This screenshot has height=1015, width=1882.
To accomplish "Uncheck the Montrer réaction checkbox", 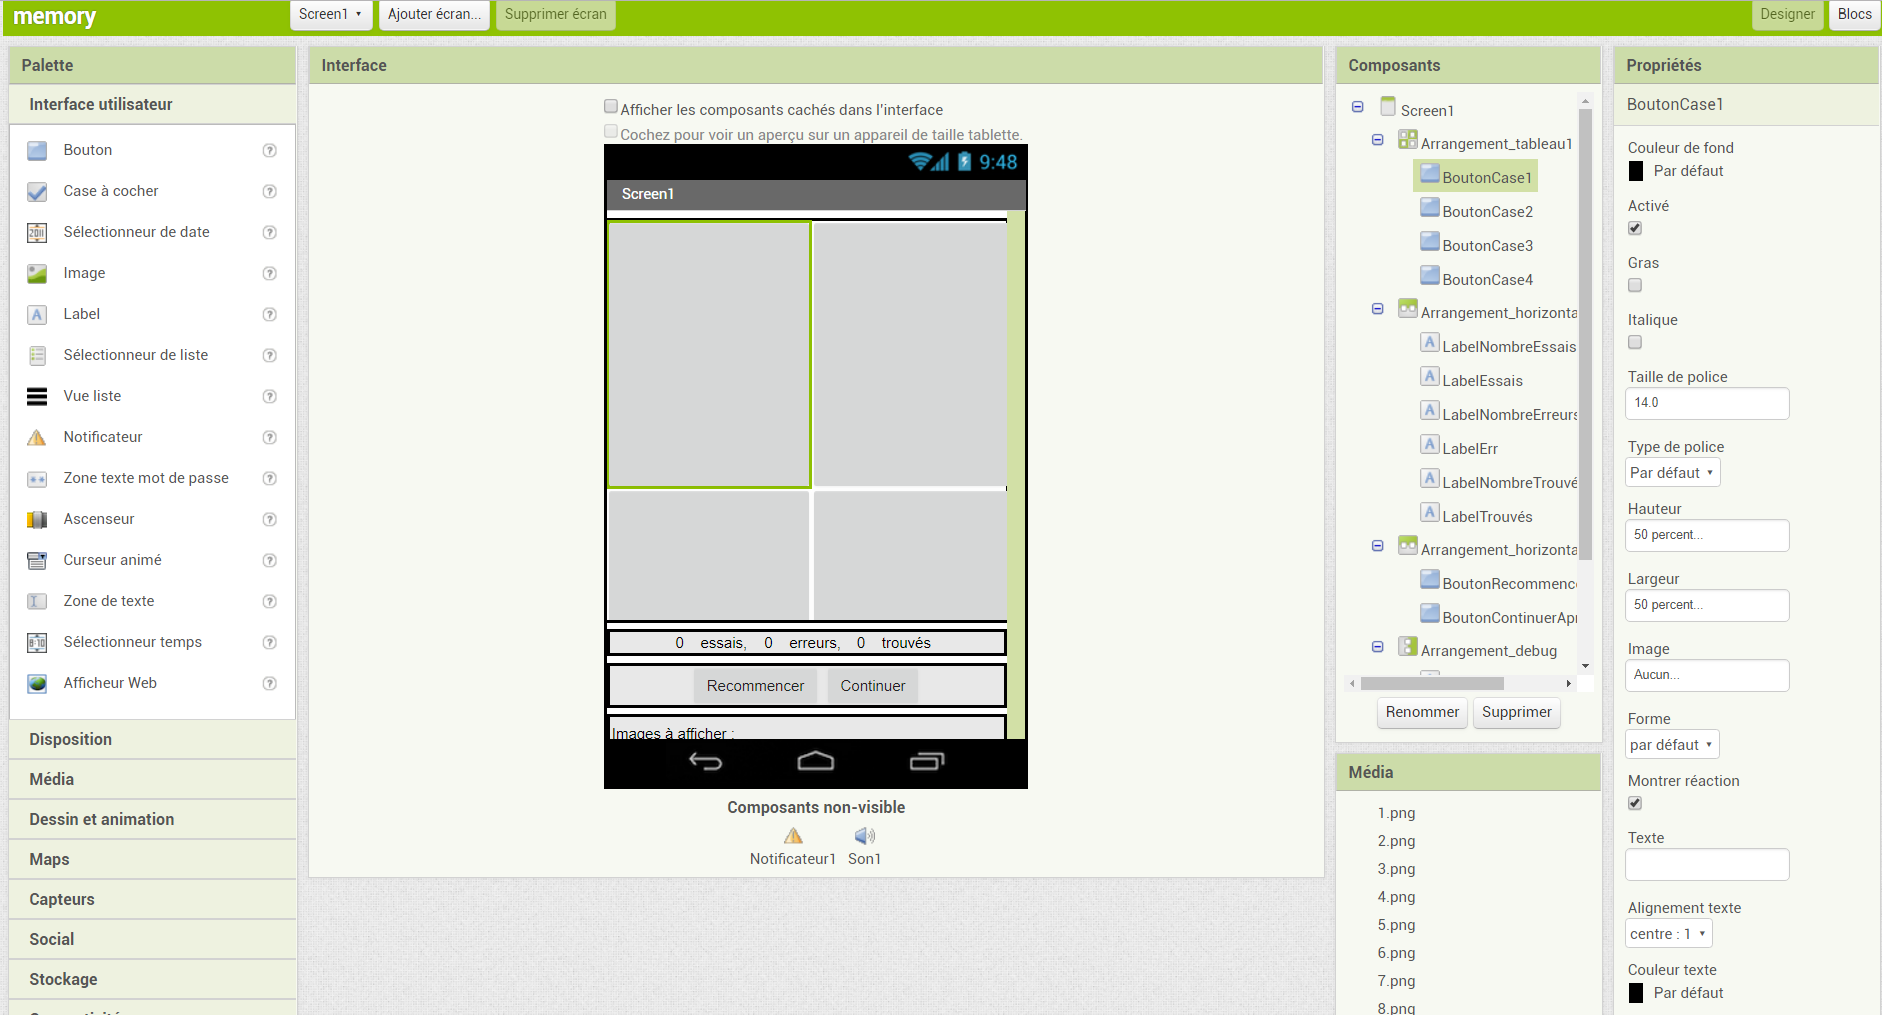I will pos(1635,803).
